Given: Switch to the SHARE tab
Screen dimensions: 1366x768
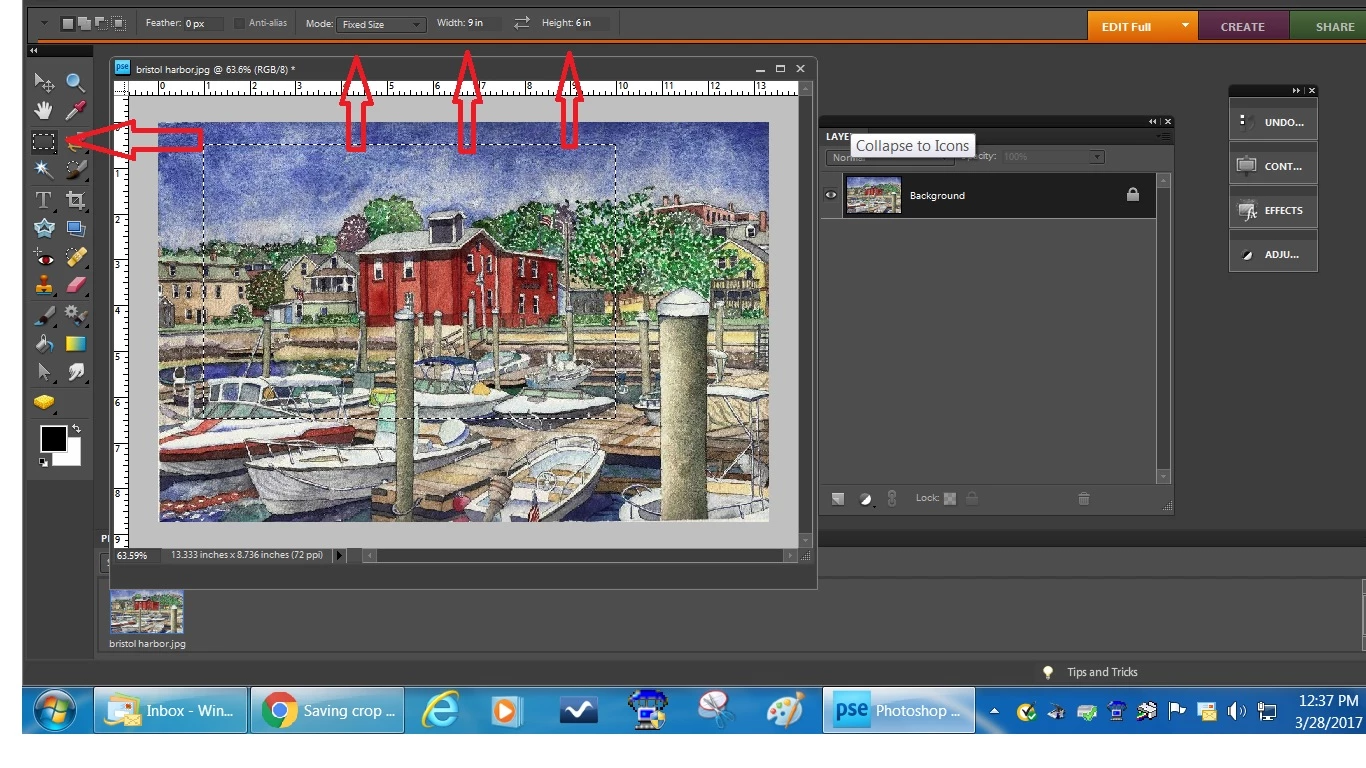Looking at the screenshot, I should pyautogui.click(x=1328, y=26).
